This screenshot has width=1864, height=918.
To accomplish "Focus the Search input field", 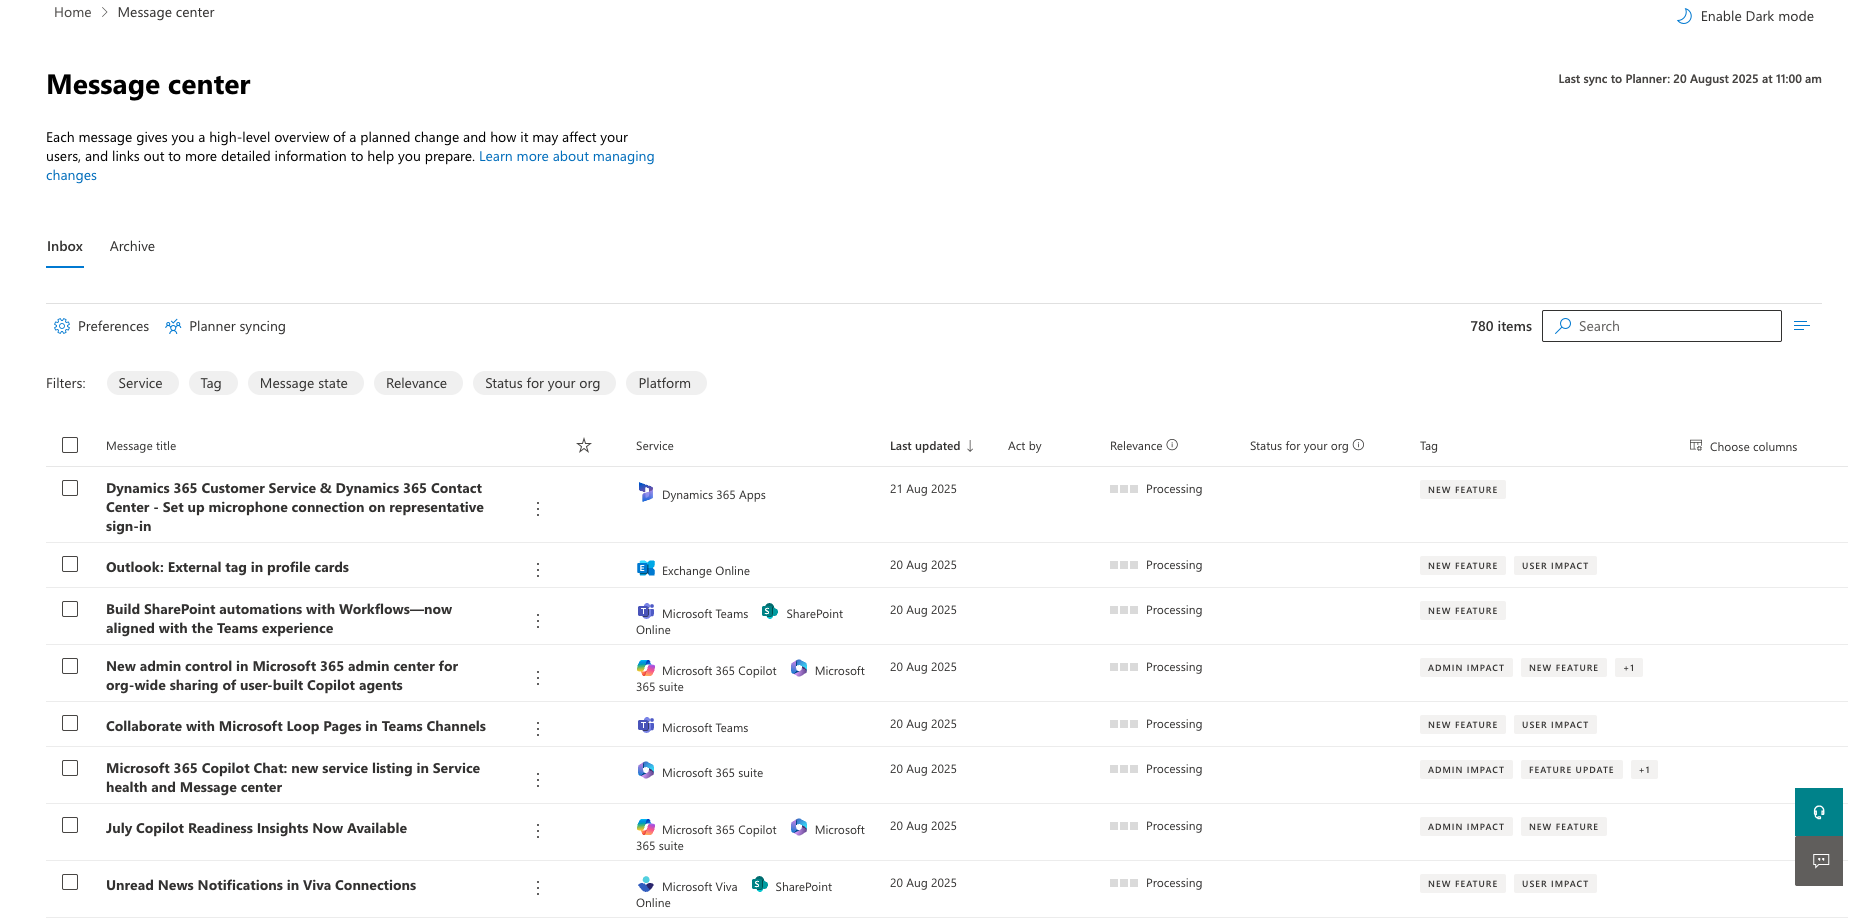I will pos(1662,326).
